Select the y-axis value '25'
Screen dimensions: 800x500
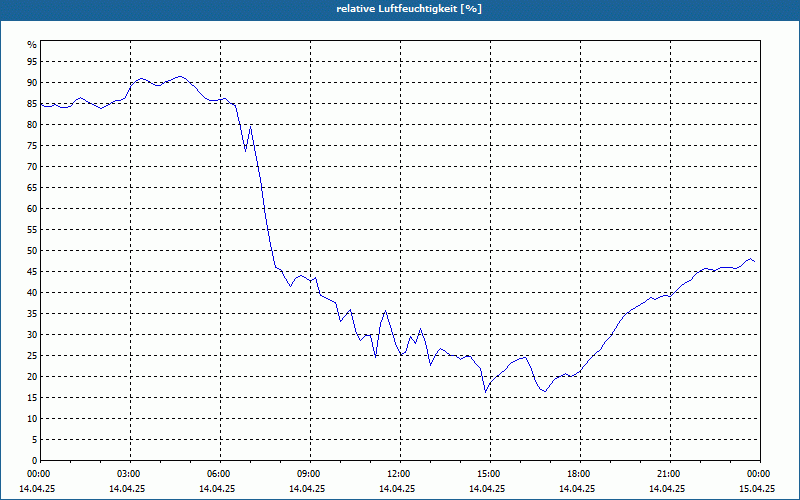pos(32,356)
